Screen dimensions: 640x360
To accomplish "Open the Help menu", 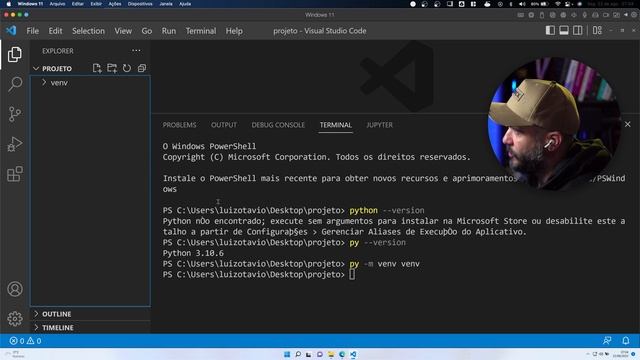I will click(234, 31).
